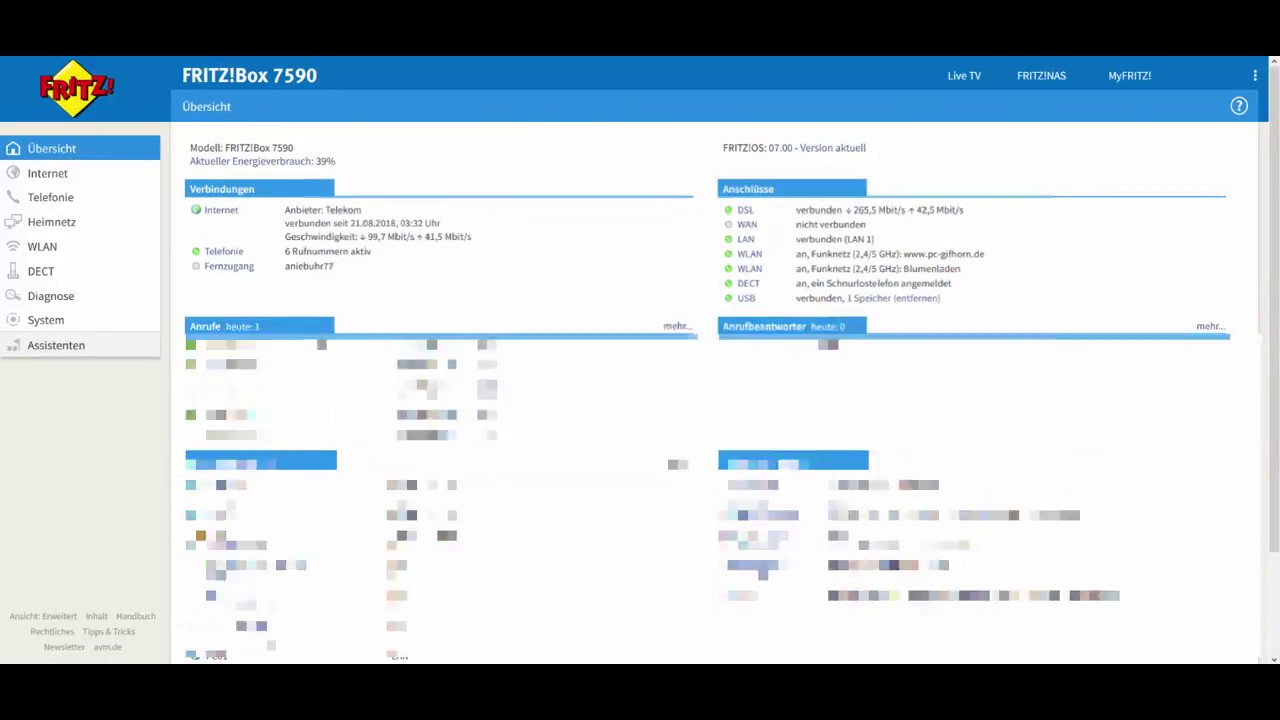The height and width of the screenshot is (720, 1280).
Task: Click the page scrollbar on the right edge
Action: 1274,310
